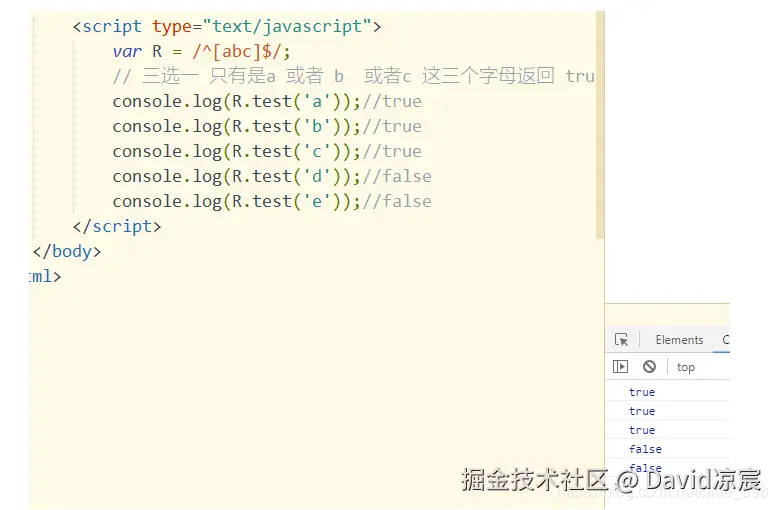This screenshot has height=510, width=778.
Task: Select the third true console output
Action: coord(642,430)
